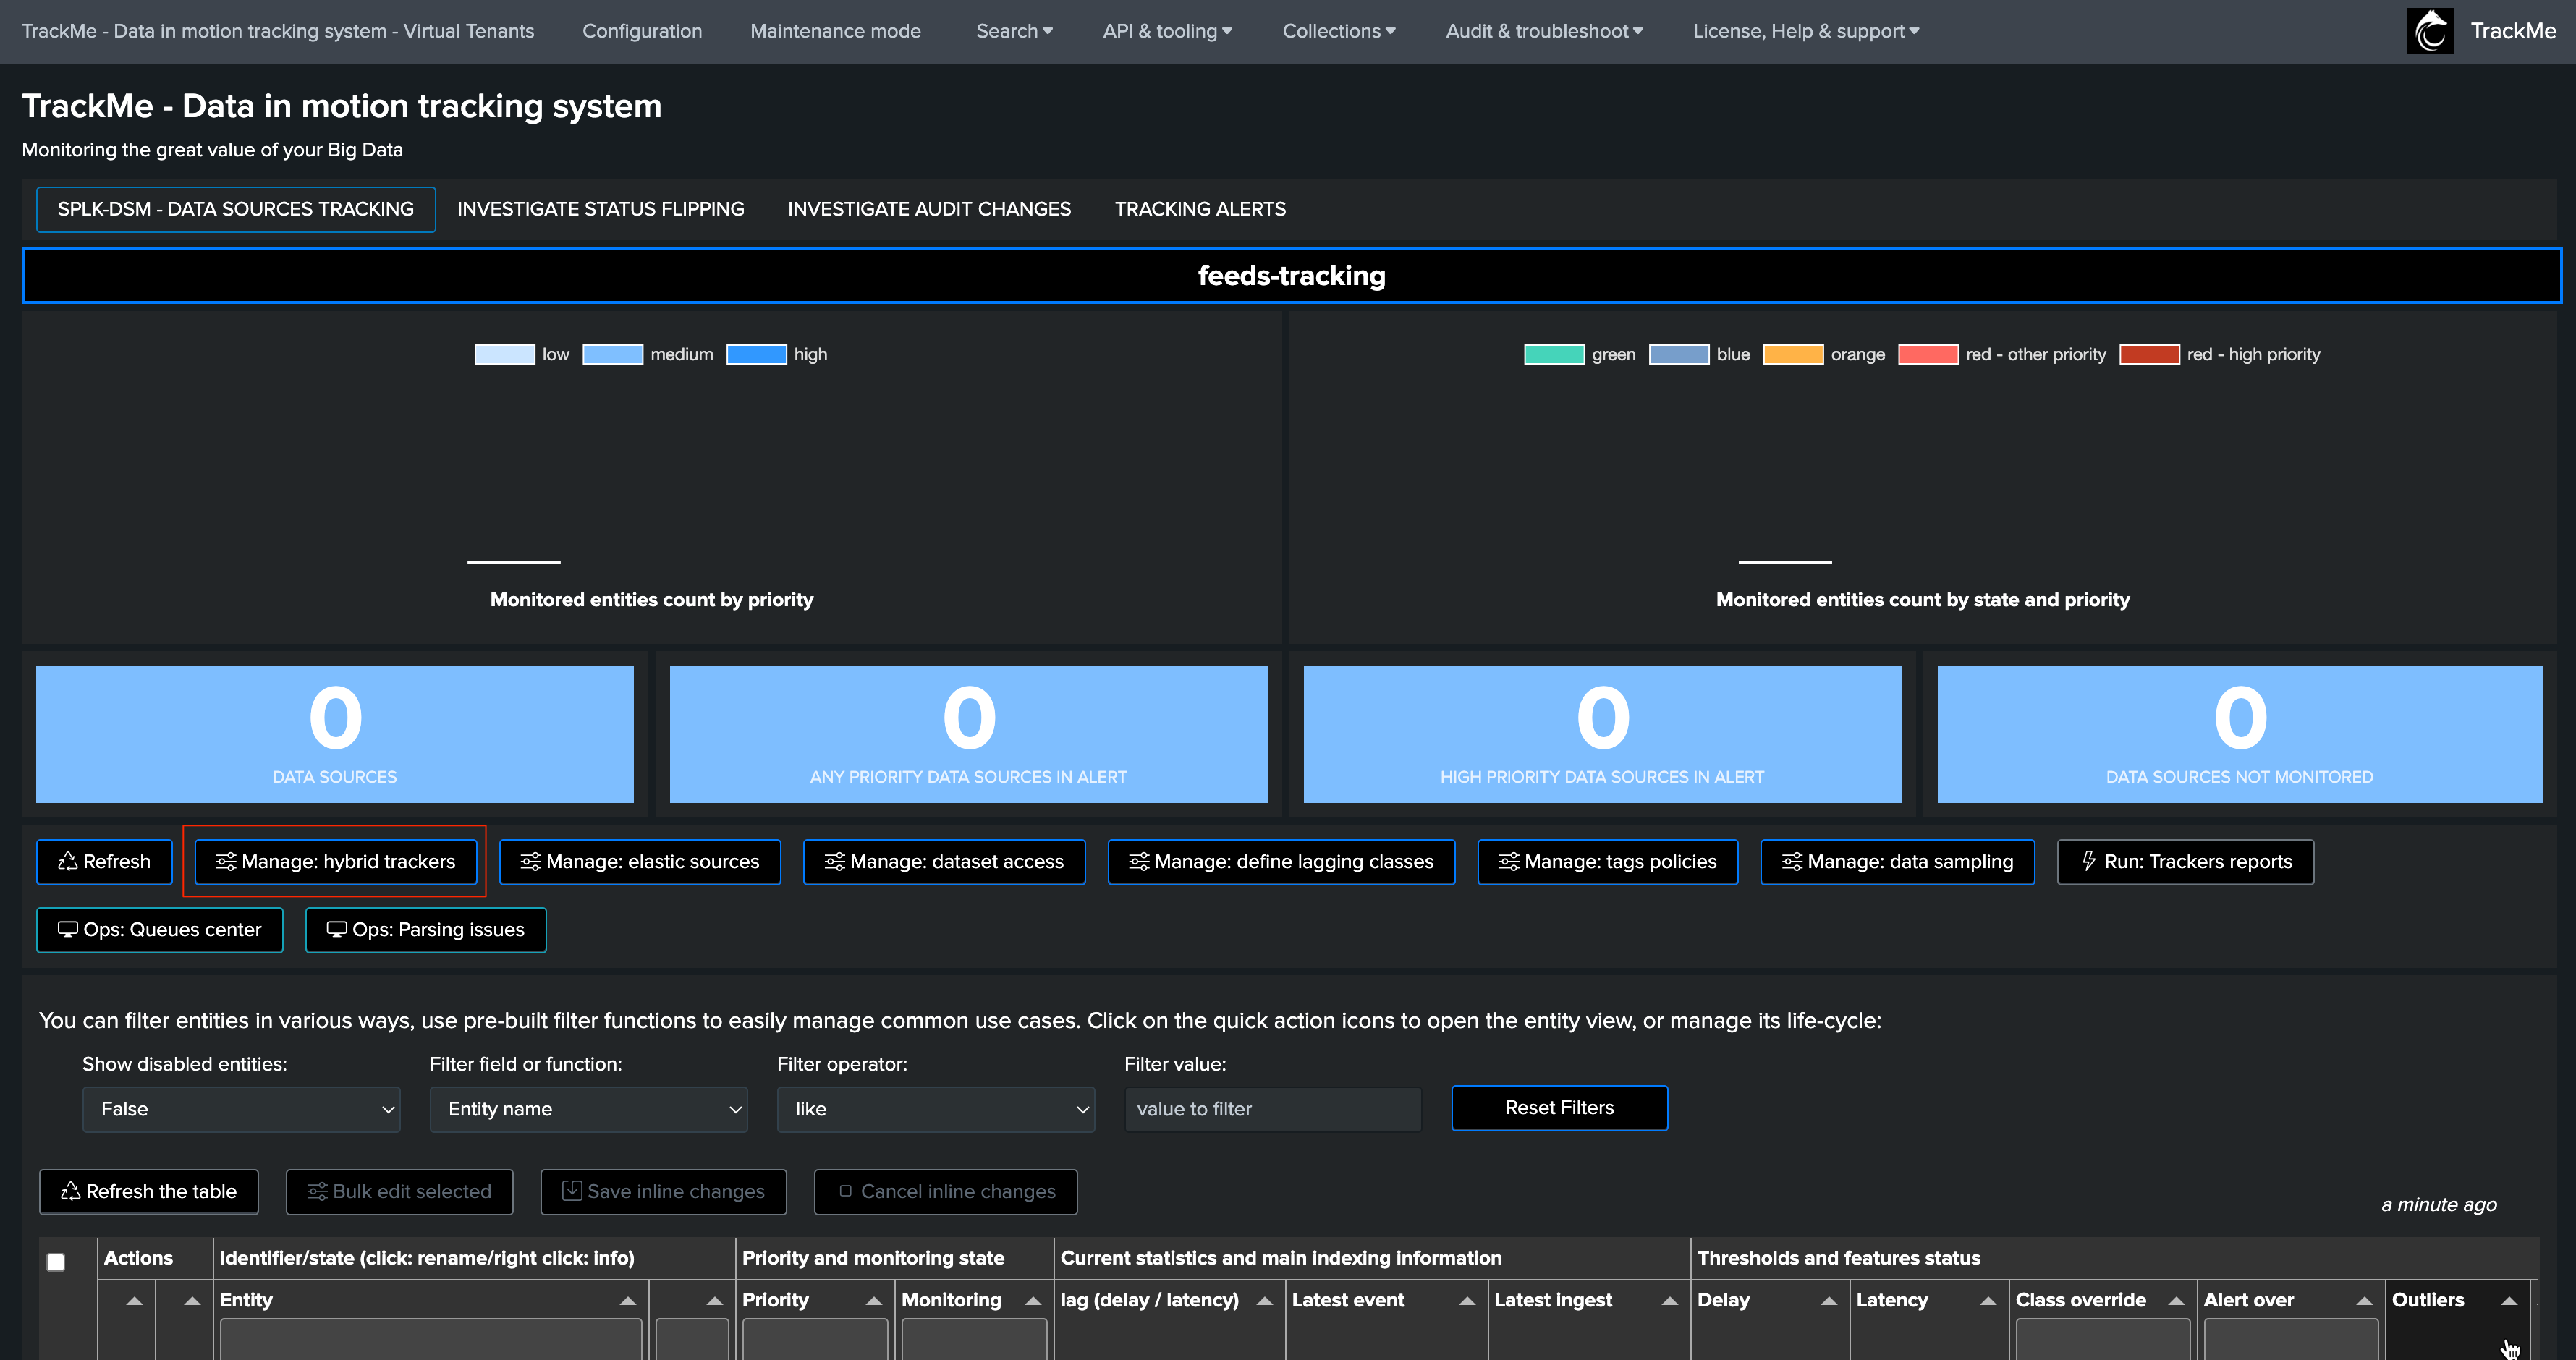This screenshot has width=2576, height=1360.
Task: Click DATA SOURCES NOT MONITORED tile
Action: pos(2239,734)
